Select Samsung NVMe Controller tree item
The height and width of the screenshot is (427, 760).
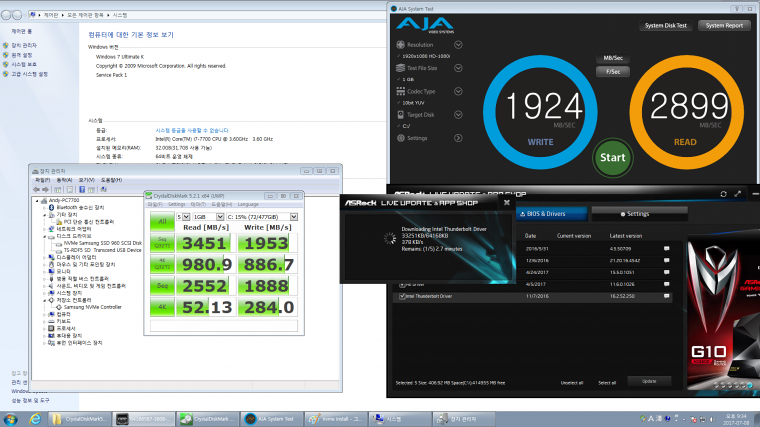pos(93,307)
